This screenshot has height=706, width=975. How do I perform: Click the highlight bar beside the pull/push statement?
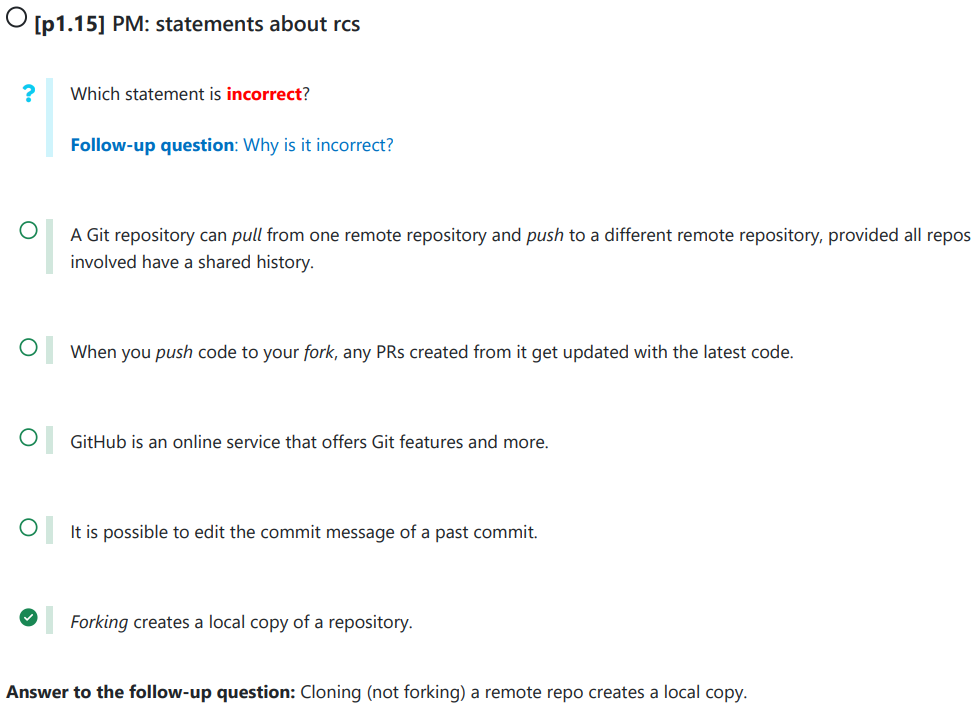[49, 247]
